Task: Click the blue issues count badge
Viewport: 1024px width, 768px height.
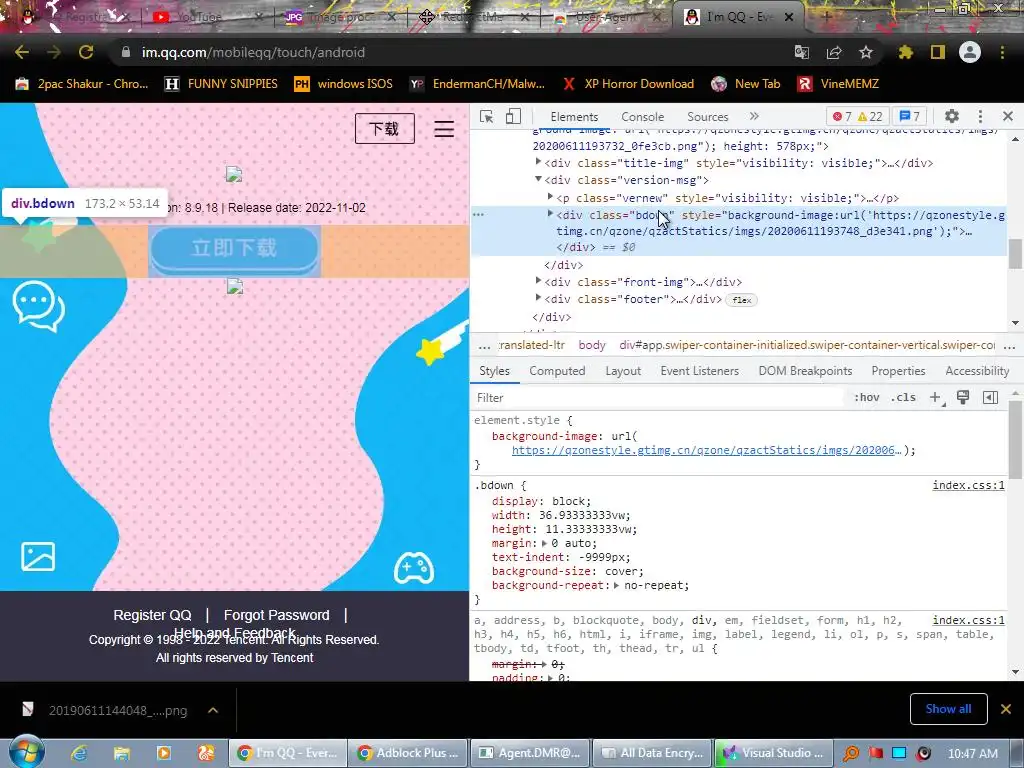Action: pos(910,116)
